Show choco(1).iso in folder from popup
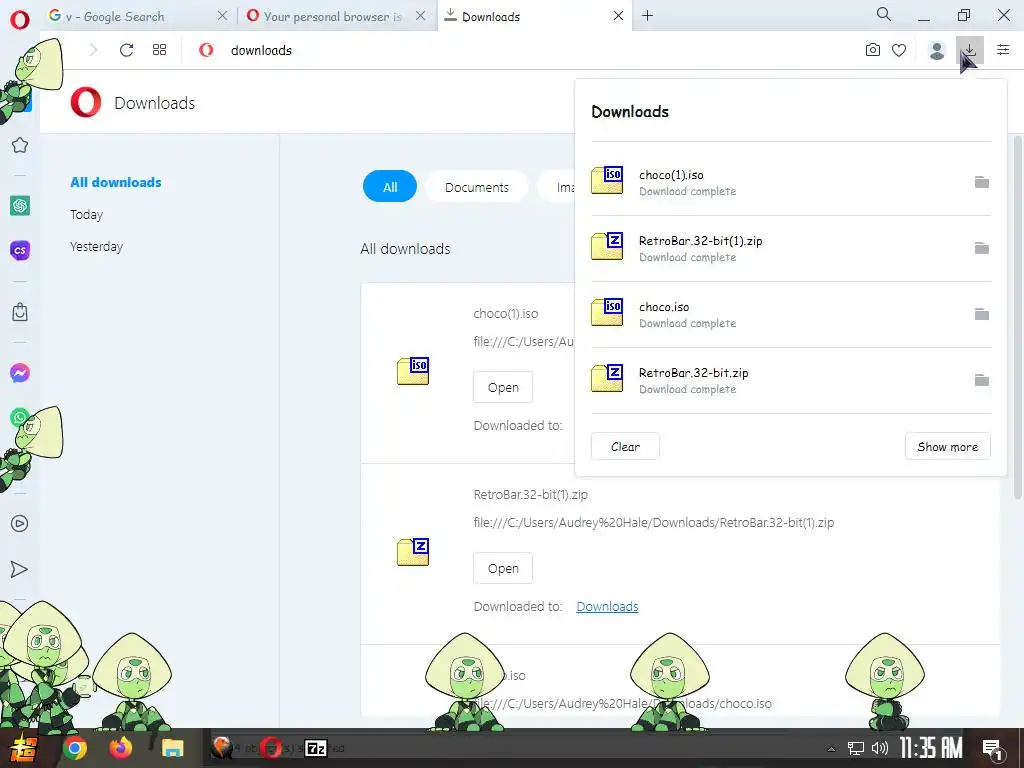 coord(982,182)
